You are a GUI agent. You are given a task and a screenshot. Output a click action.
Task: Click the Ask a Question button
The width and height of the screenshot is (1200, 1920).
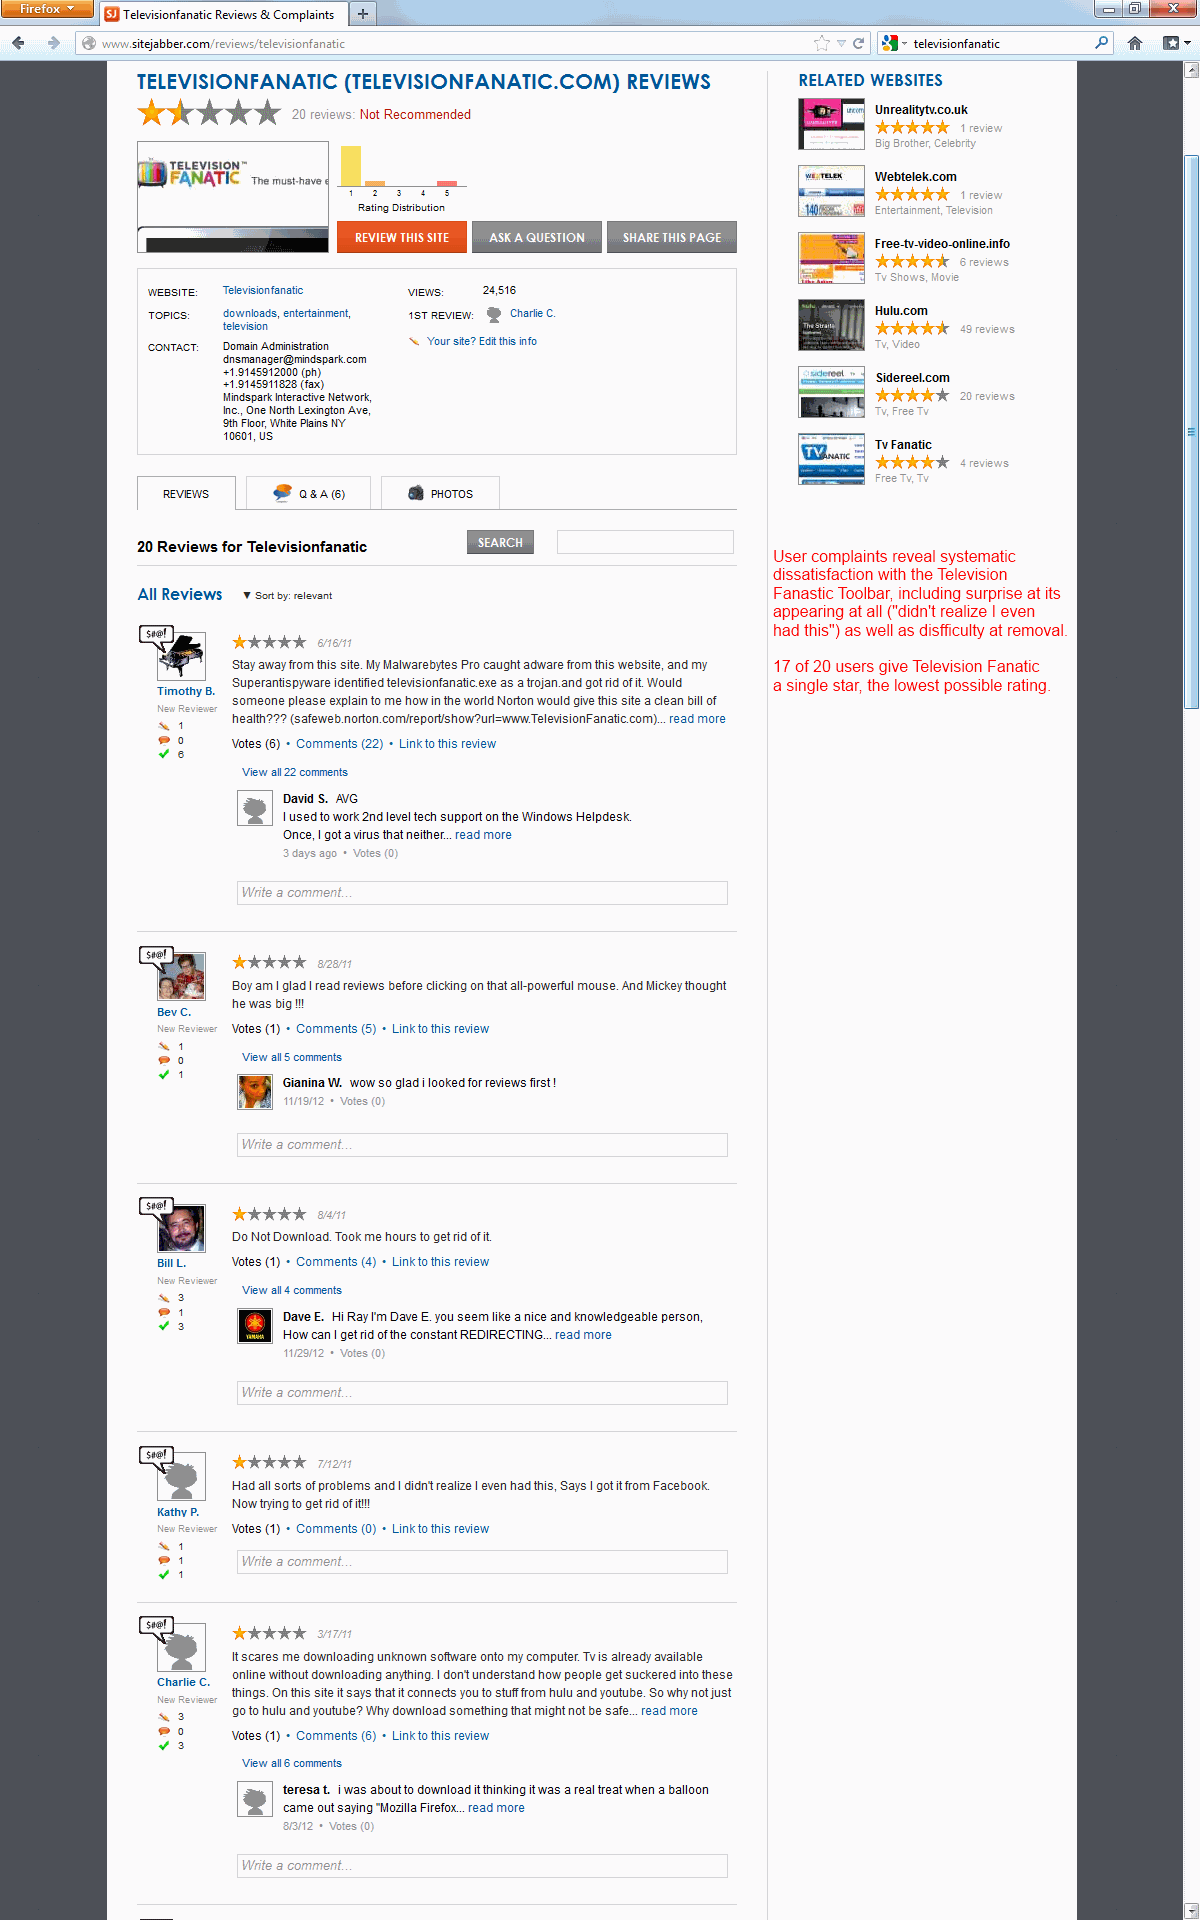coord(537,237)
